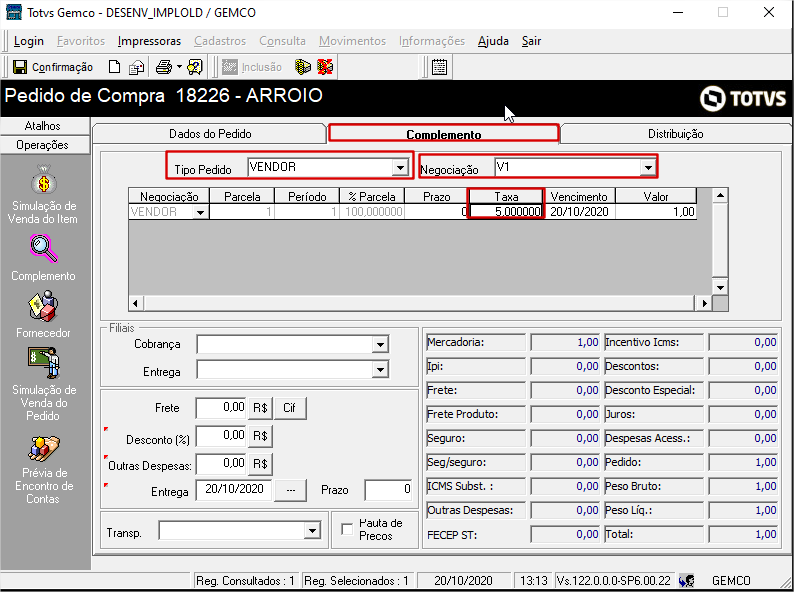Click the Cif freight button

[x=290, y=408]
